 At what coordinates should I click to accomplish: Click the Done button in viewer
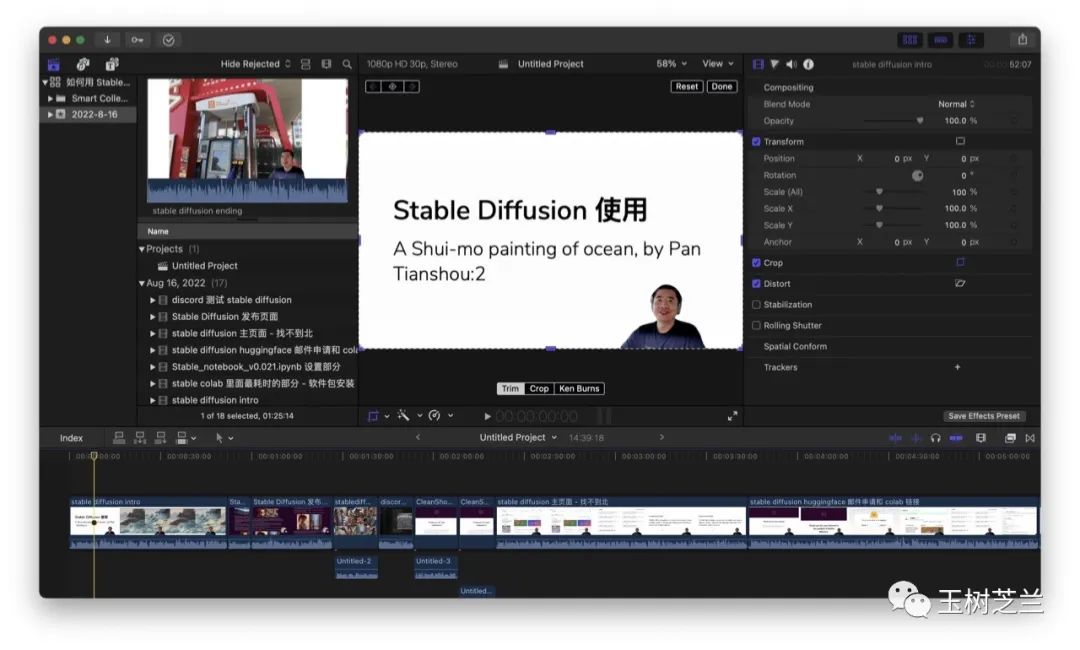tap(722, 87)
